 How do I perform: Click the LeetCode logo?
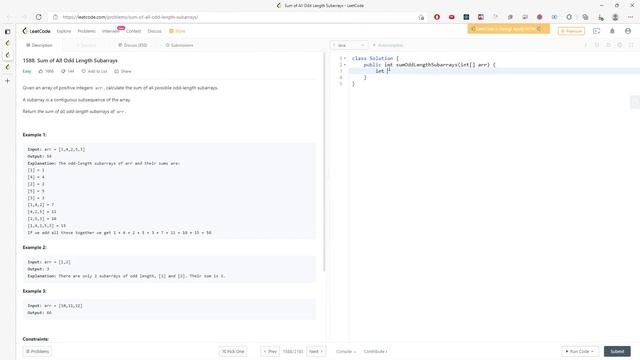[37, 31]
